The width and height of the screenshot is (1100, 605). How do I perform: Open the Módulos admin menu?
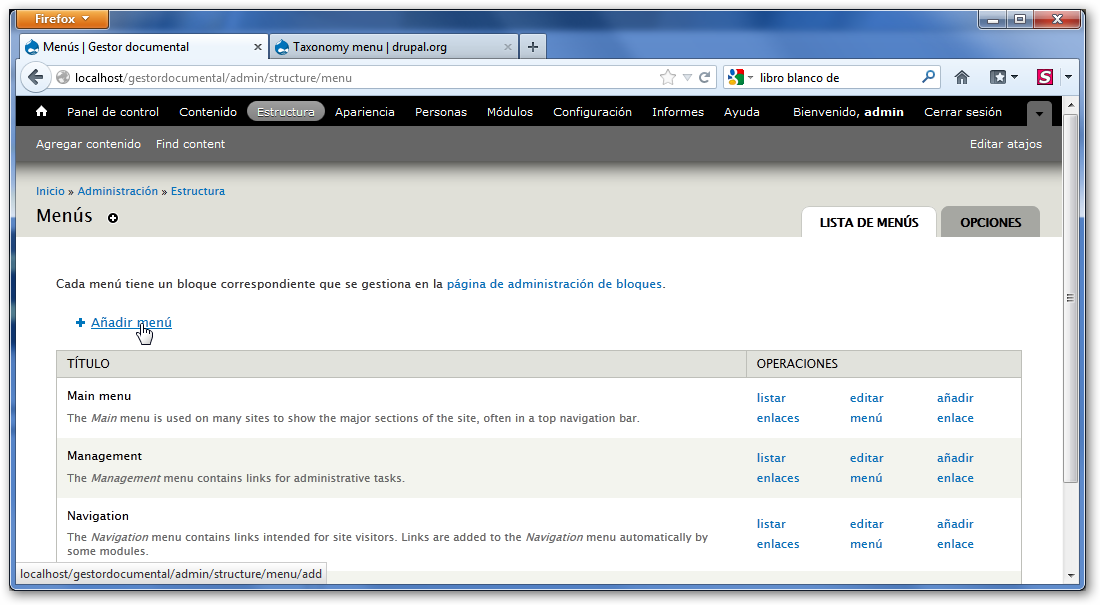510,112
